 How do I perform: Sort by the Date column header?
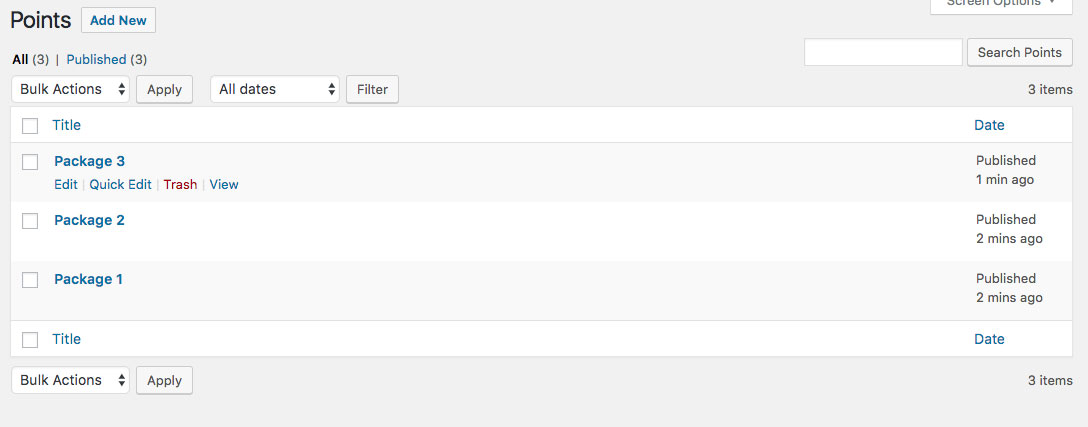click(x=989, y=125)
